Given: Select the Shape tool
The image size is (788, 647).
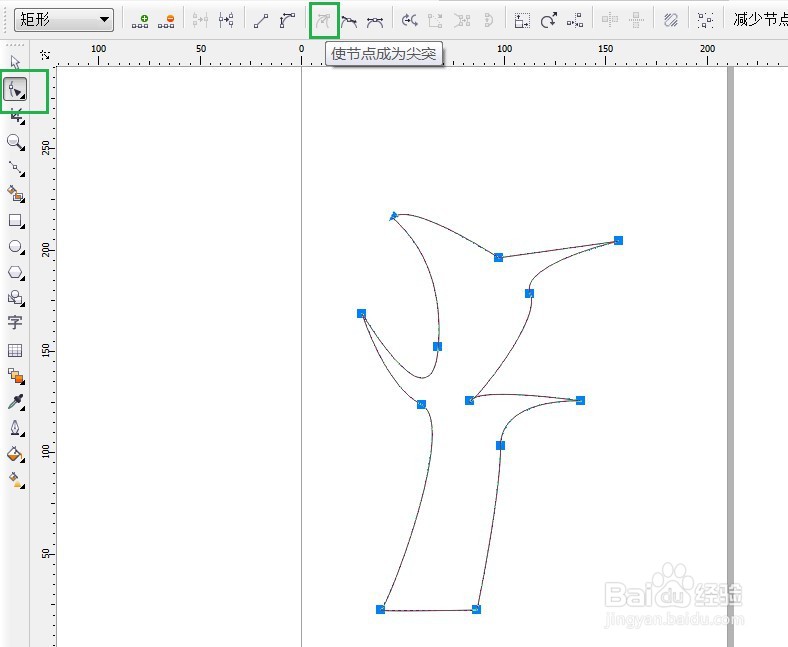Looking at the screenshot, I should (16, 89).
